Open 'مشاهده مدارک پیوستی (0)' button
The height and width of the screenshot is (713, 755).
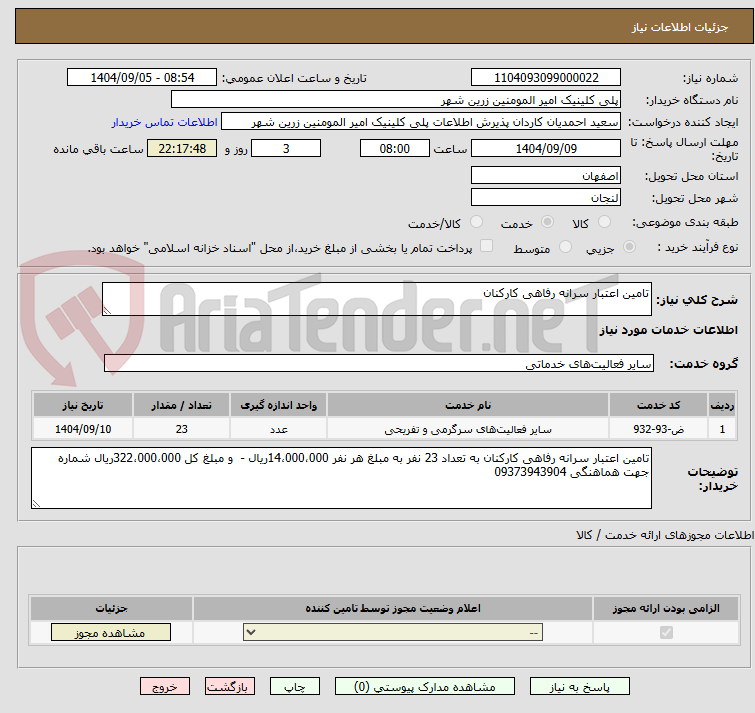click(425, 686)
